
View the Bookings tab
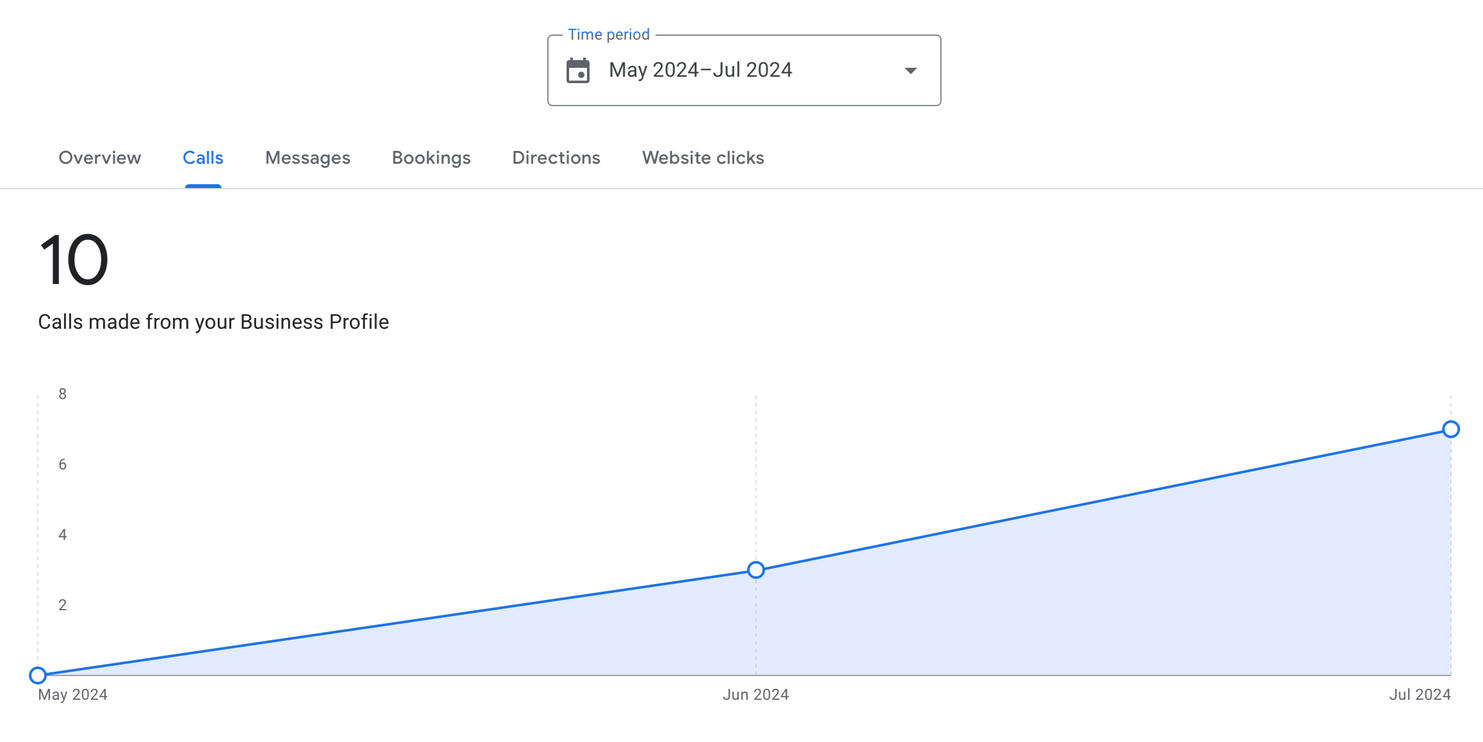click(431, 157)
